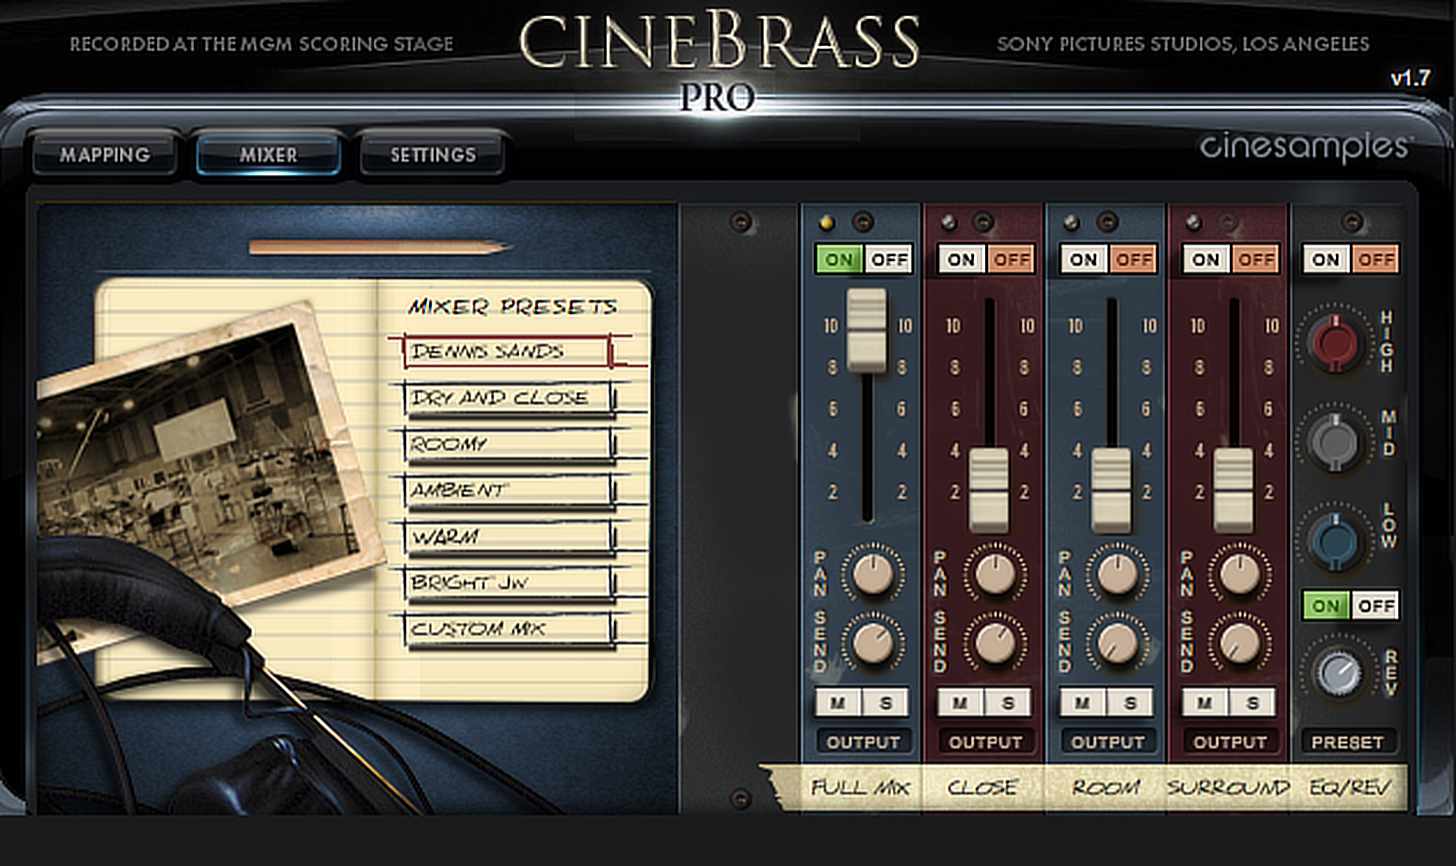Mute the Close channel
This screenshot has height=866, width=1456.
[960, 703]
